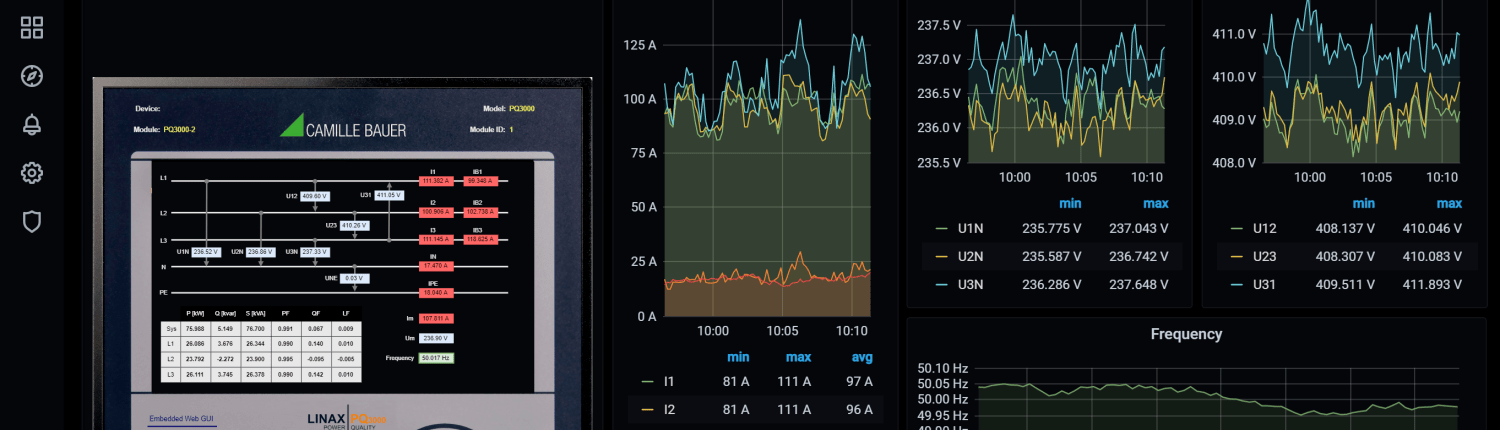Viewport: 1500px width, 430px height.
Task: Open Configuration via the gear icon
Action: tap(32, 173)
